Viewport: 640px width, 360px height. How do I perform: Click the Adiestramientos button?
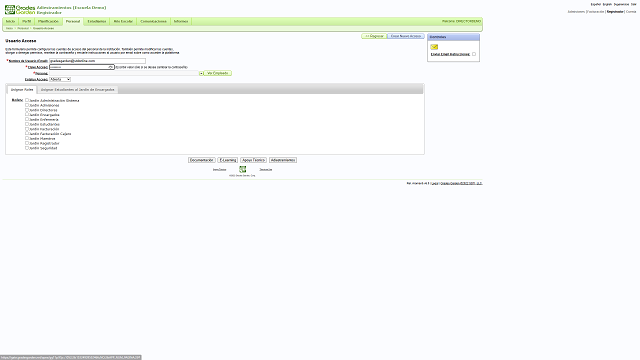[283, 160]
